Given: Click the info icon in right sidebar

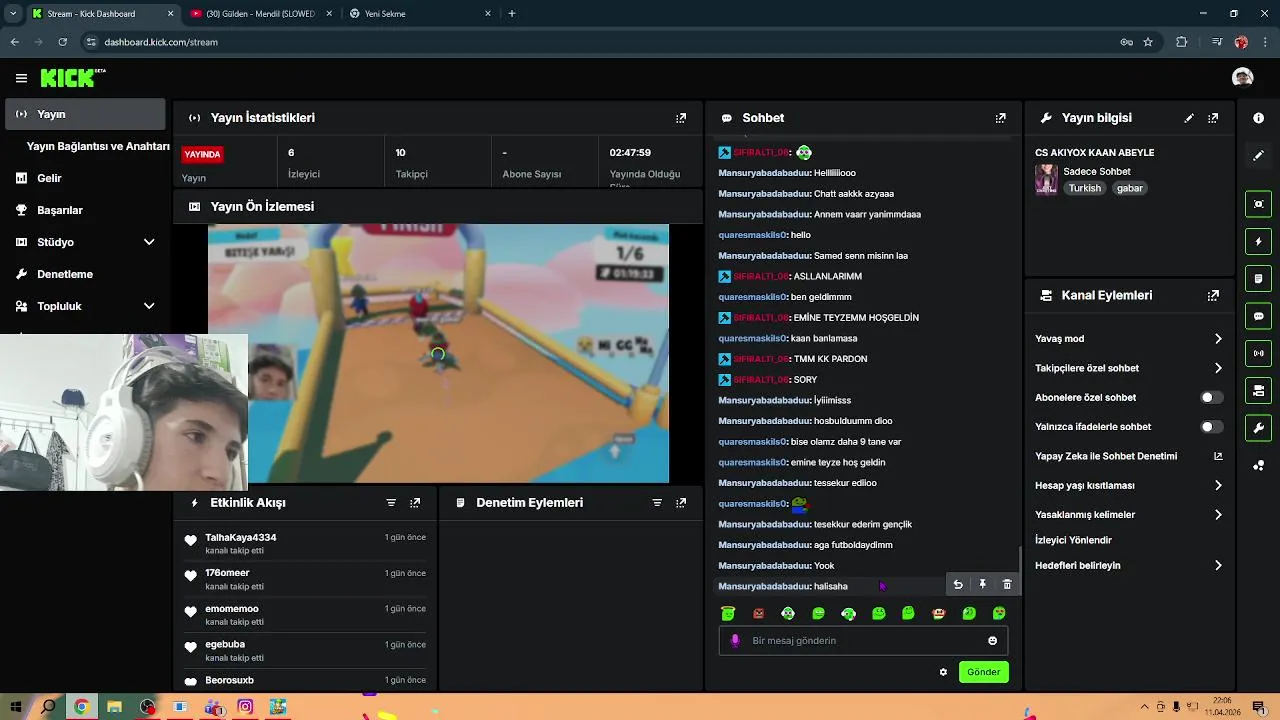Looking at the screenshot, I should pyautogui.click(x=1258, y=118).
